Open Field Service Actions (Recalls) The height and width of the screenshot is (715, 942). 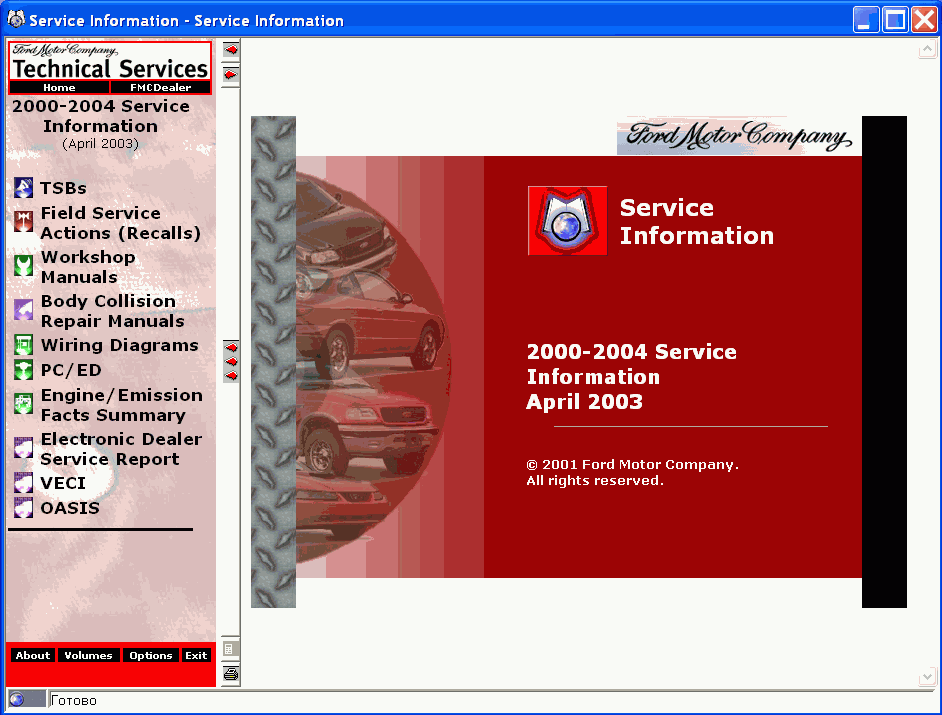pyautogui.click(x=120, y=223)
